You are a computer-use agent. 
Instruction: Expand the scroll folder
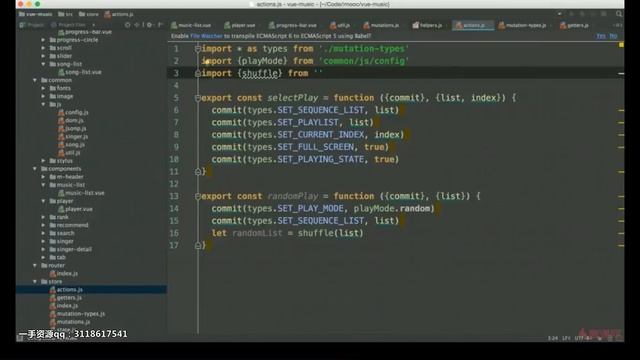(x=43, y=48)
